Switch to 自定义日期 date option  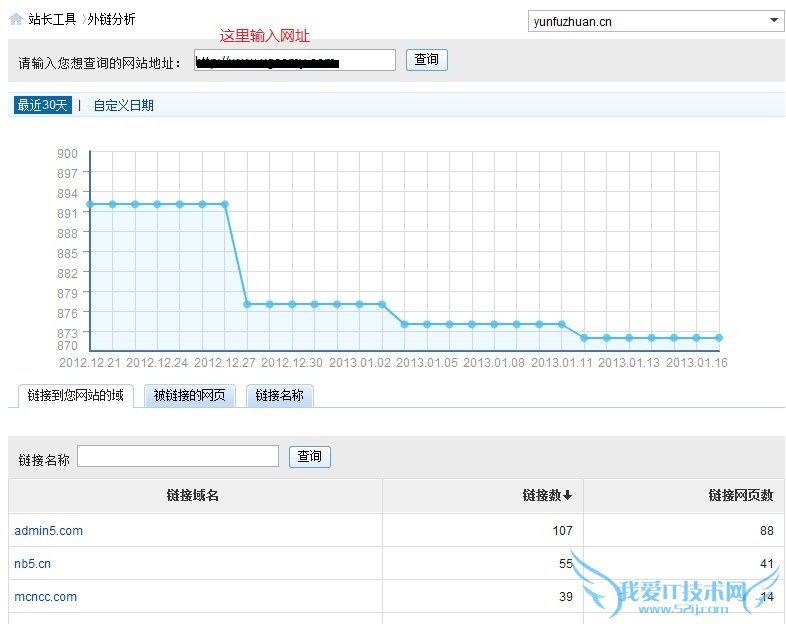pyautogui.click(x=124, y=105)
